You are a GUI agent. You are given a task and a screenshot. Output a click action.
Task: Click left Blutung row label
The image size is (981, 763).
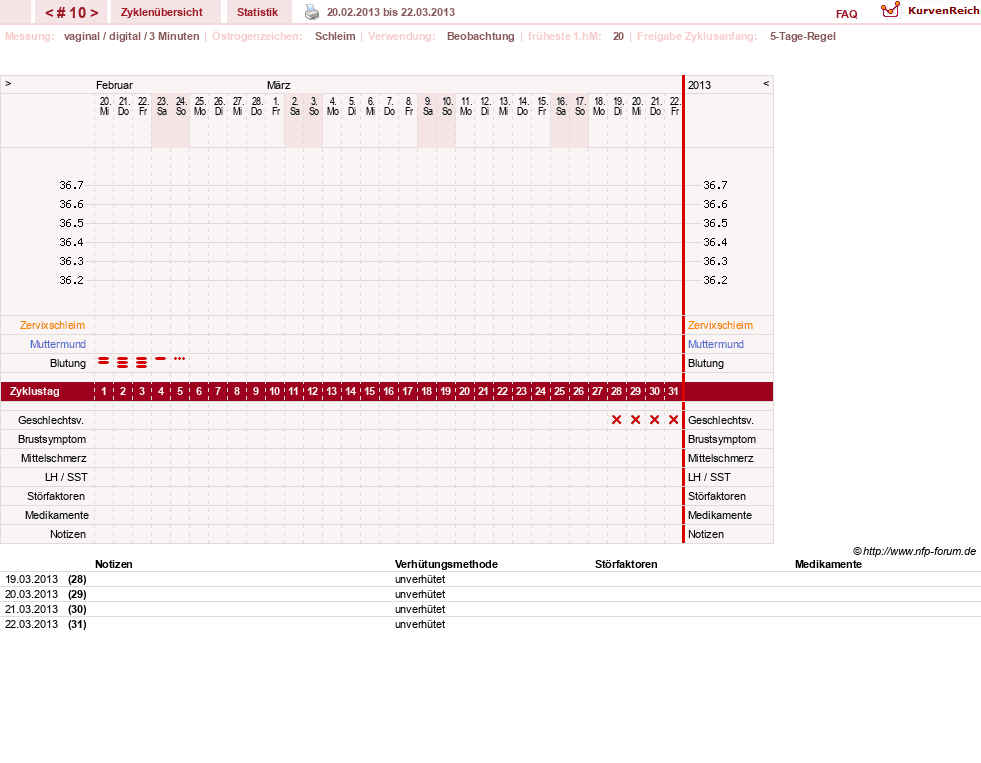pyautogui.click(x=68, y=363)
